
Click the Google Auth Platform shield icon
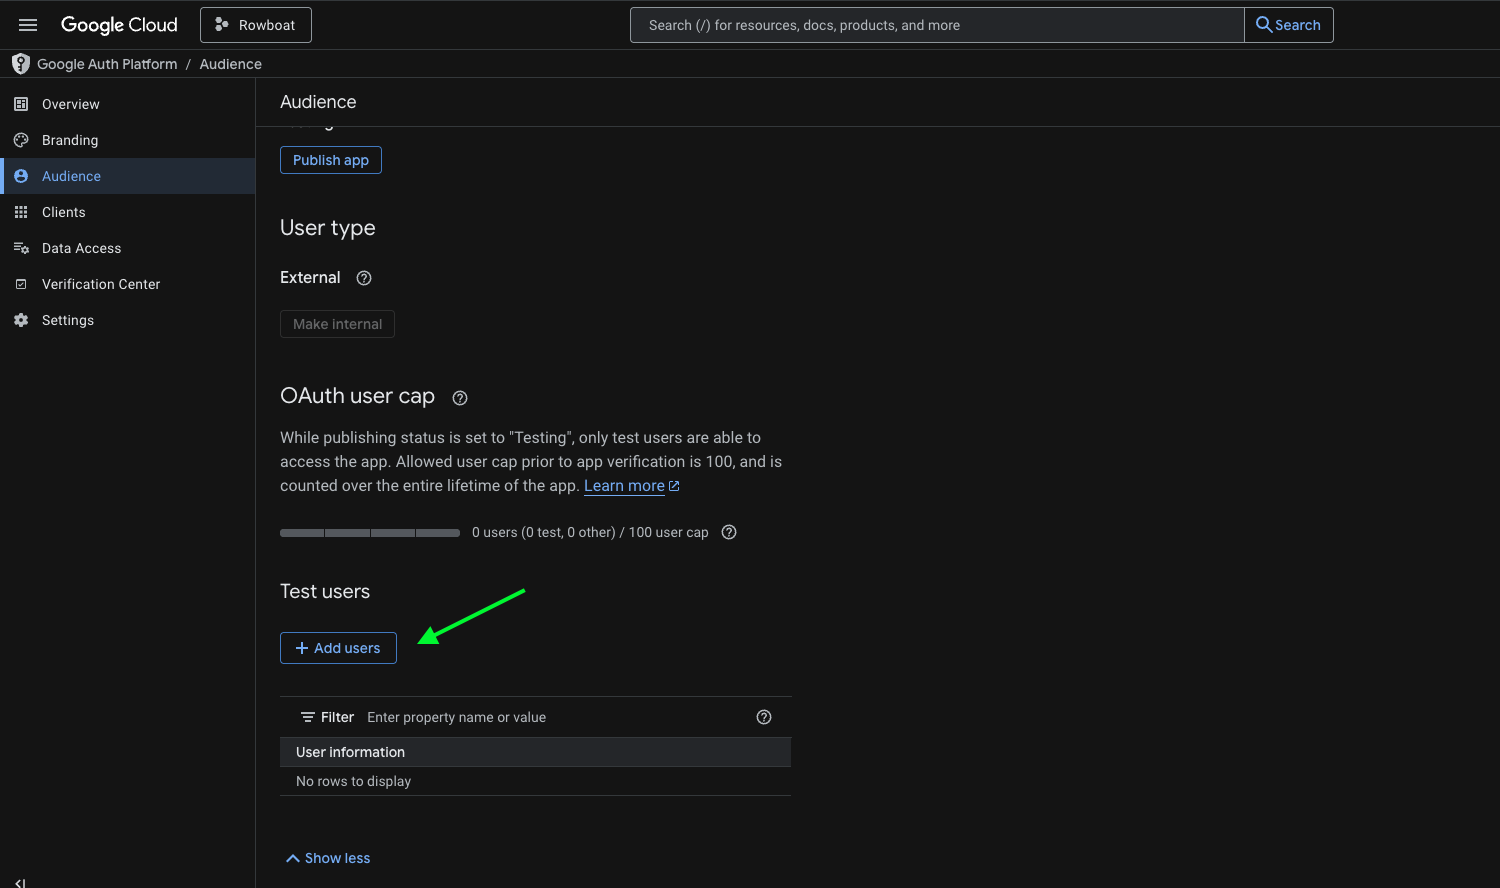point(20,63)
